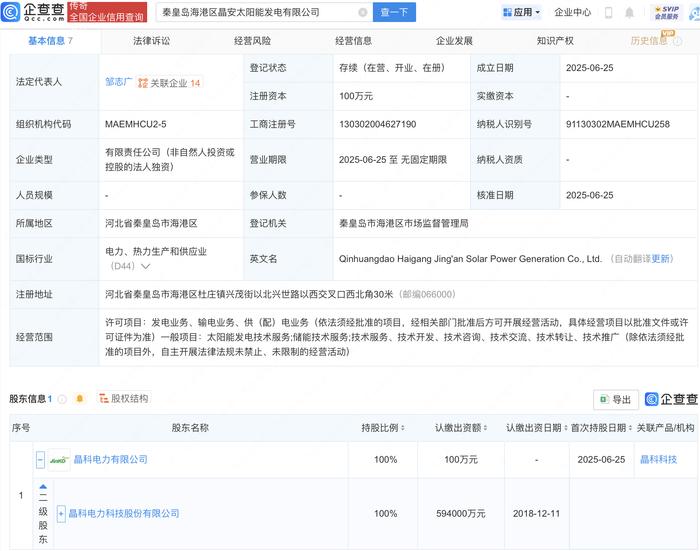The width and height of the screenshot is (700, 551).
Task: Open legal representative 邹志广 link
Action: pos(118,82)
